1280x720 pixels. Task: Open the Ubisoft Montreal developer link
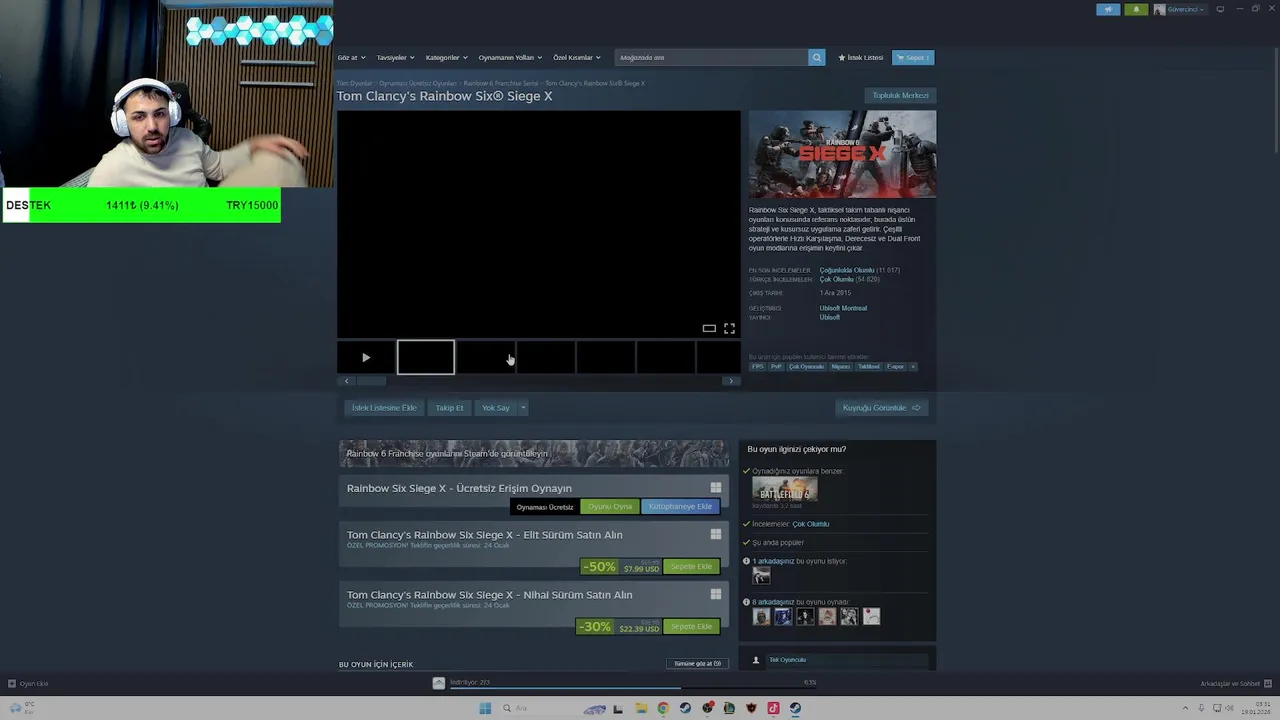pos(843,308)
